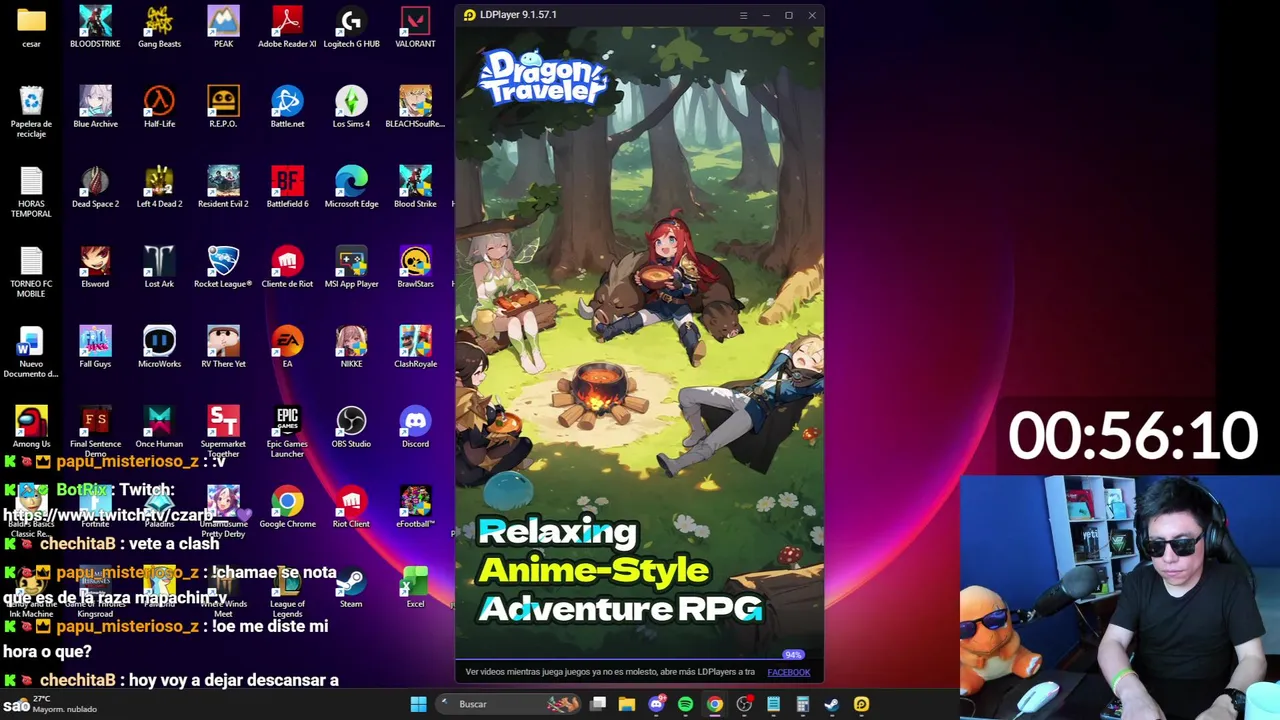Select the Gang Beasts desktop icon
This screenshot has height=720, width=1280.
click(159, 27)
